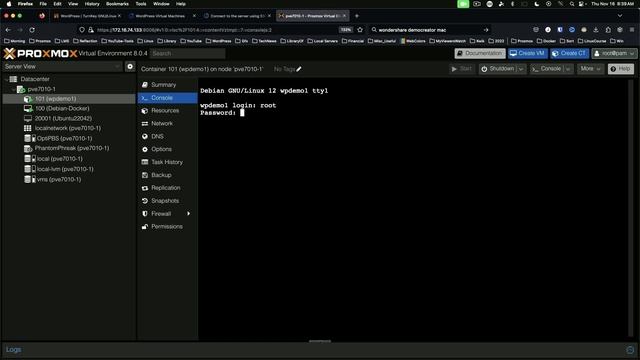
Task: Click the Create CT button
Action: point(569,53)
